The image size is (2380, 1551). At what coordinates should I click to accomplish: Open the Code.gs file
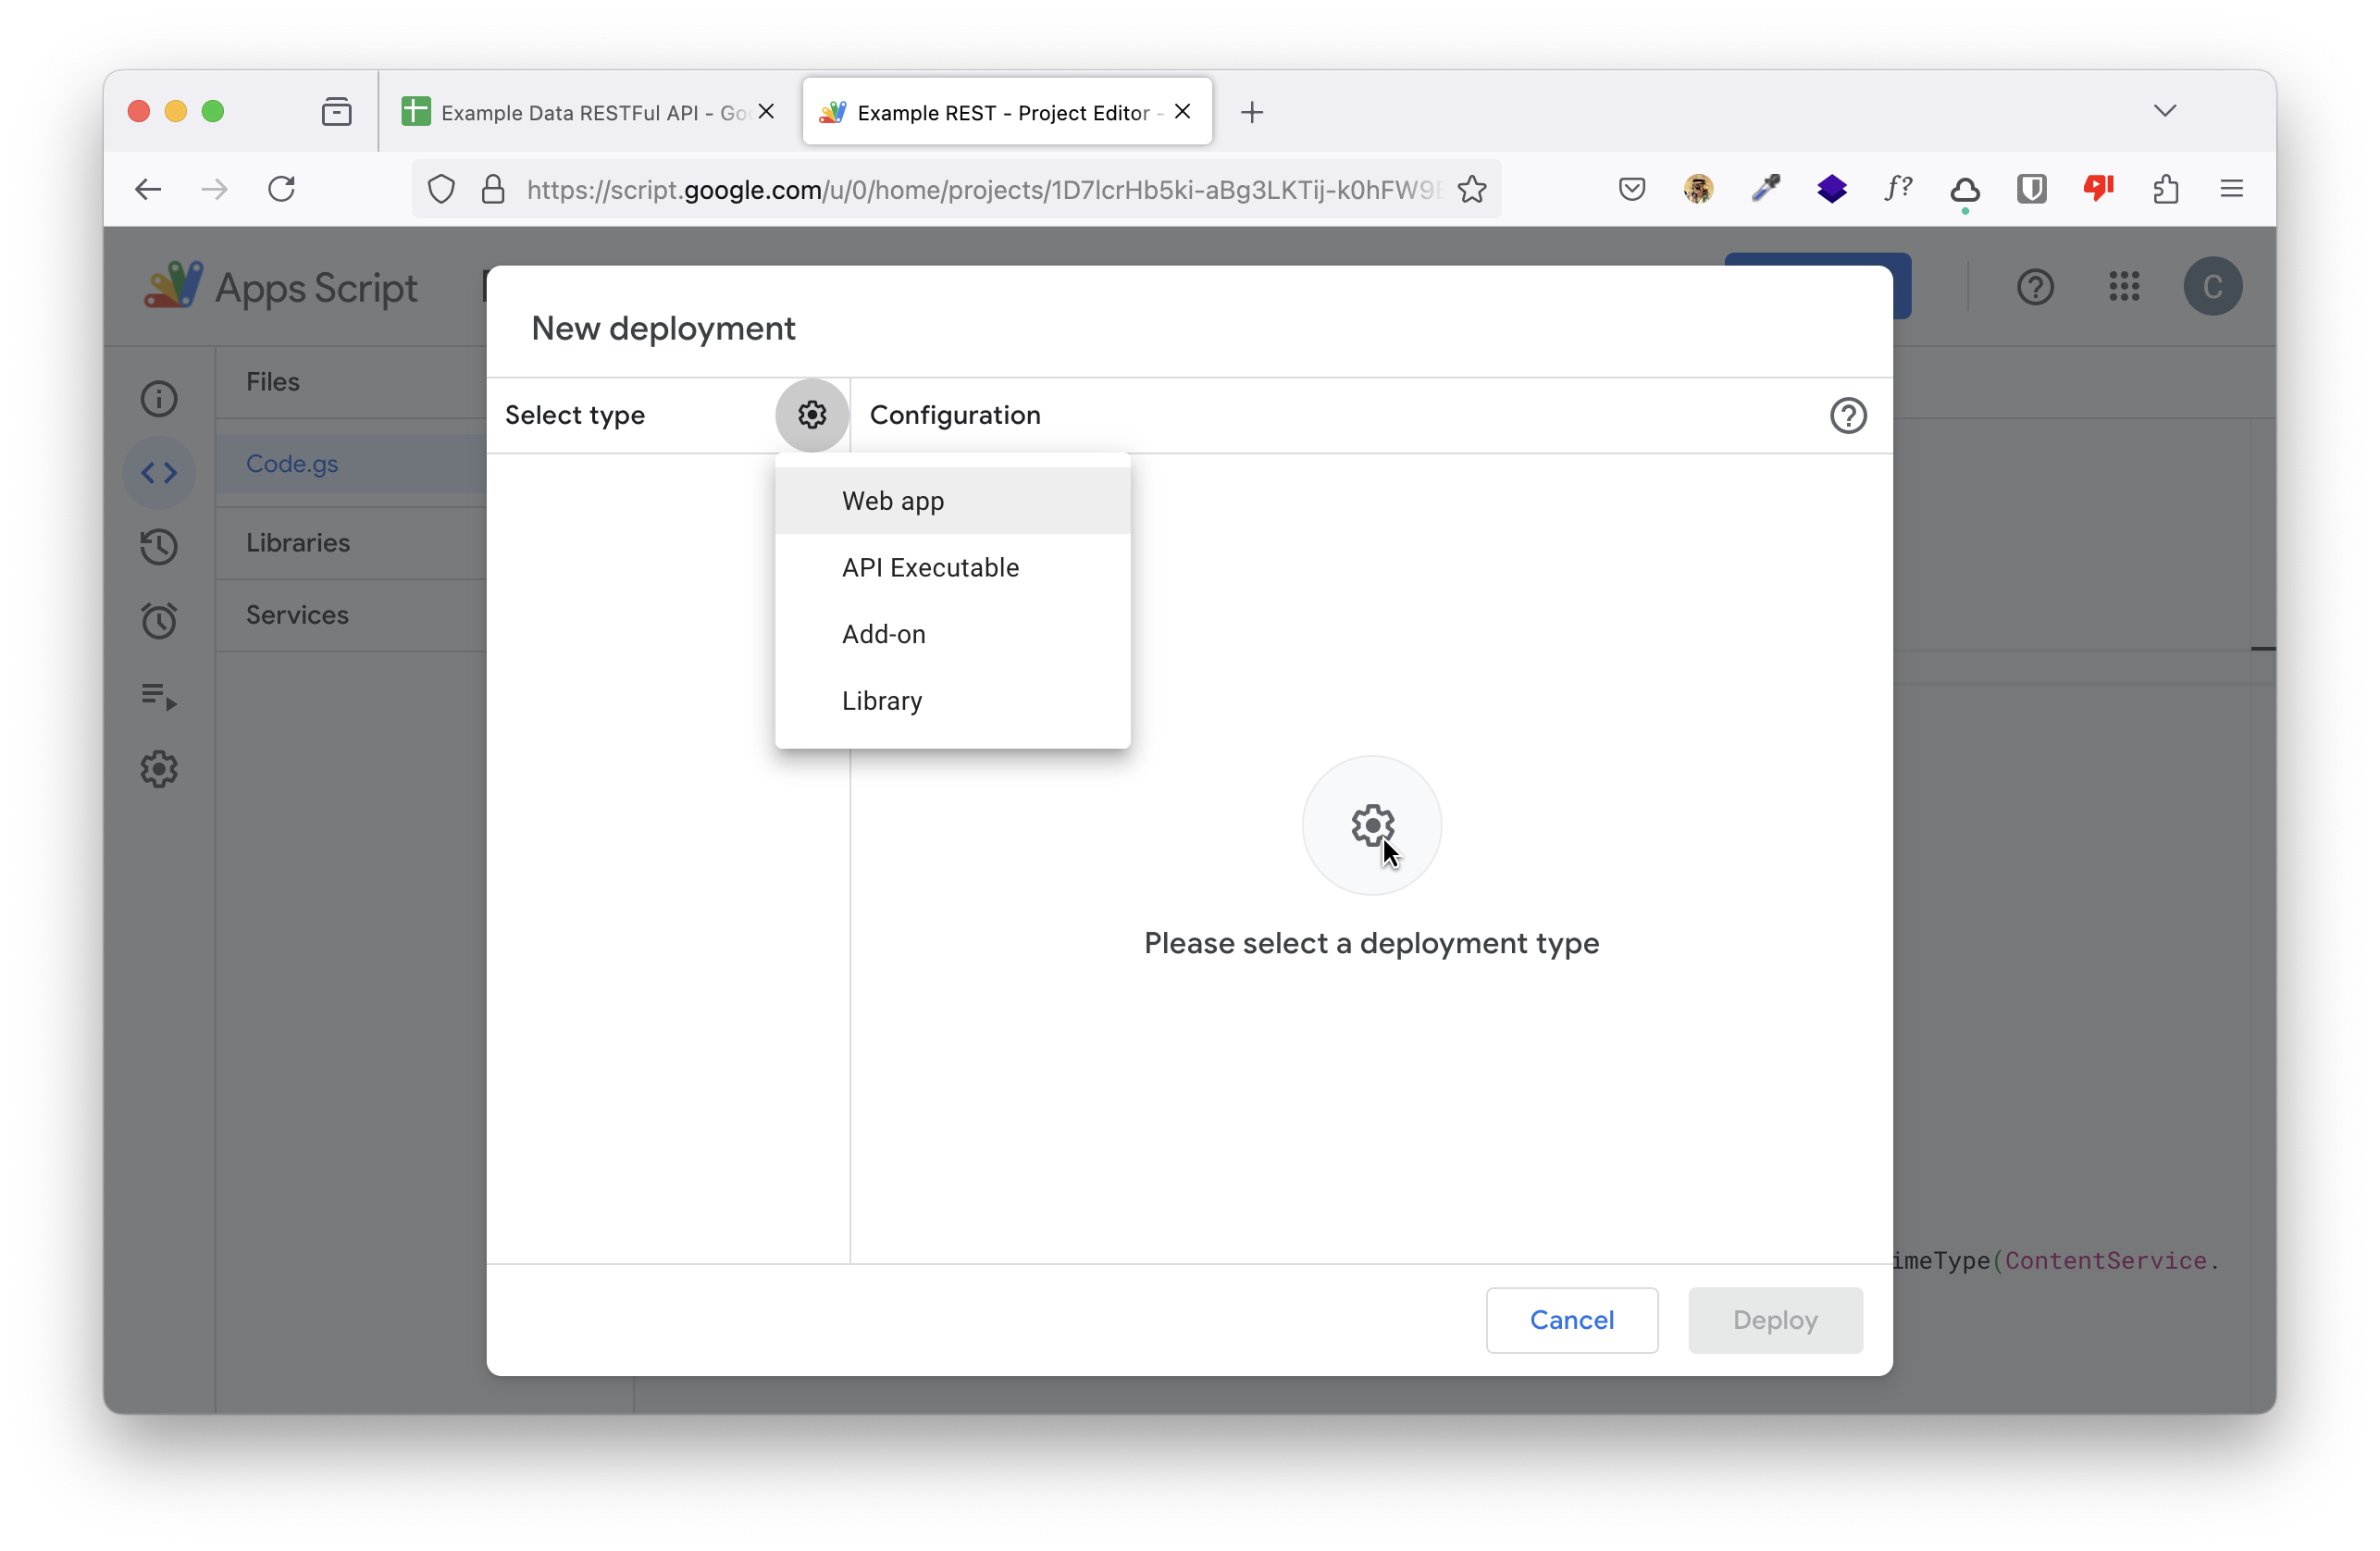coord(291,464)
